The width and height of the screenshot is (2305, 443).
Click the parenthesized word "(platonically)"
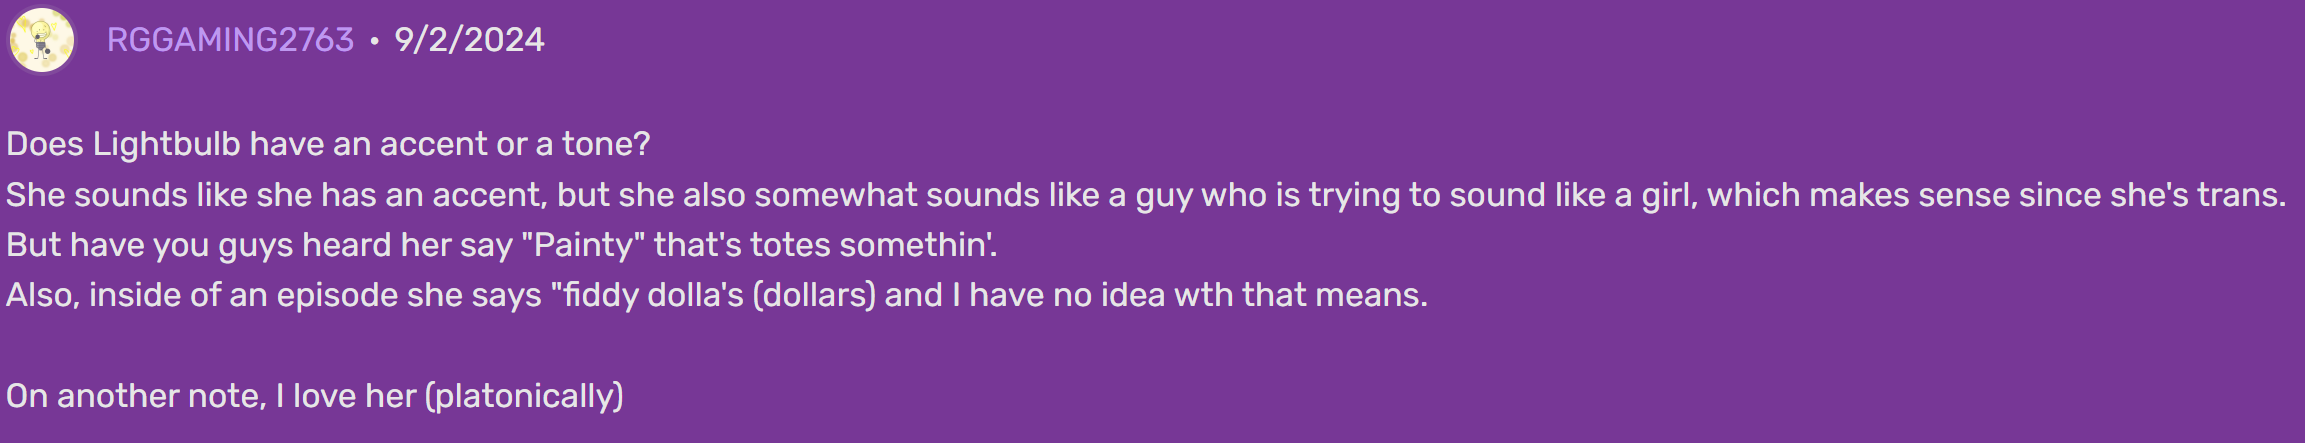click(x=524, y=397)
